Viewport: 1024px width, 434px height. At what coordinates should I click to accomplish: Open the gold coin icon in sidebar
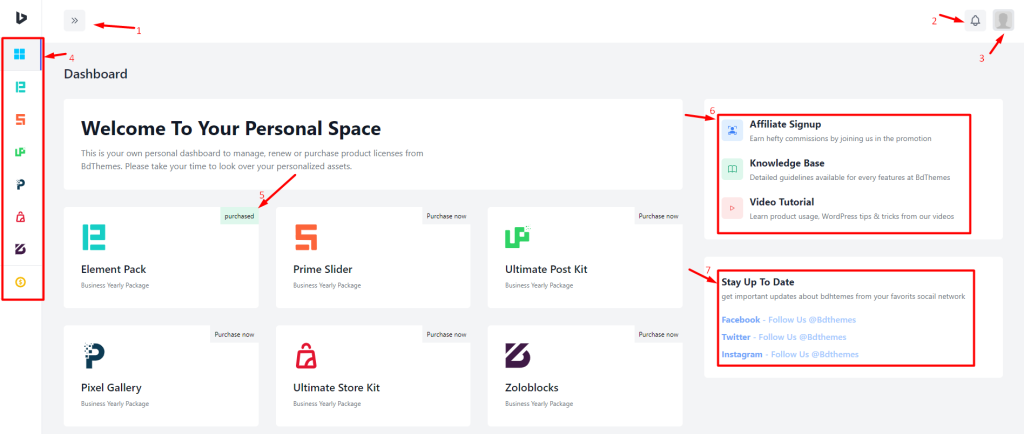[x=20, y=282]
